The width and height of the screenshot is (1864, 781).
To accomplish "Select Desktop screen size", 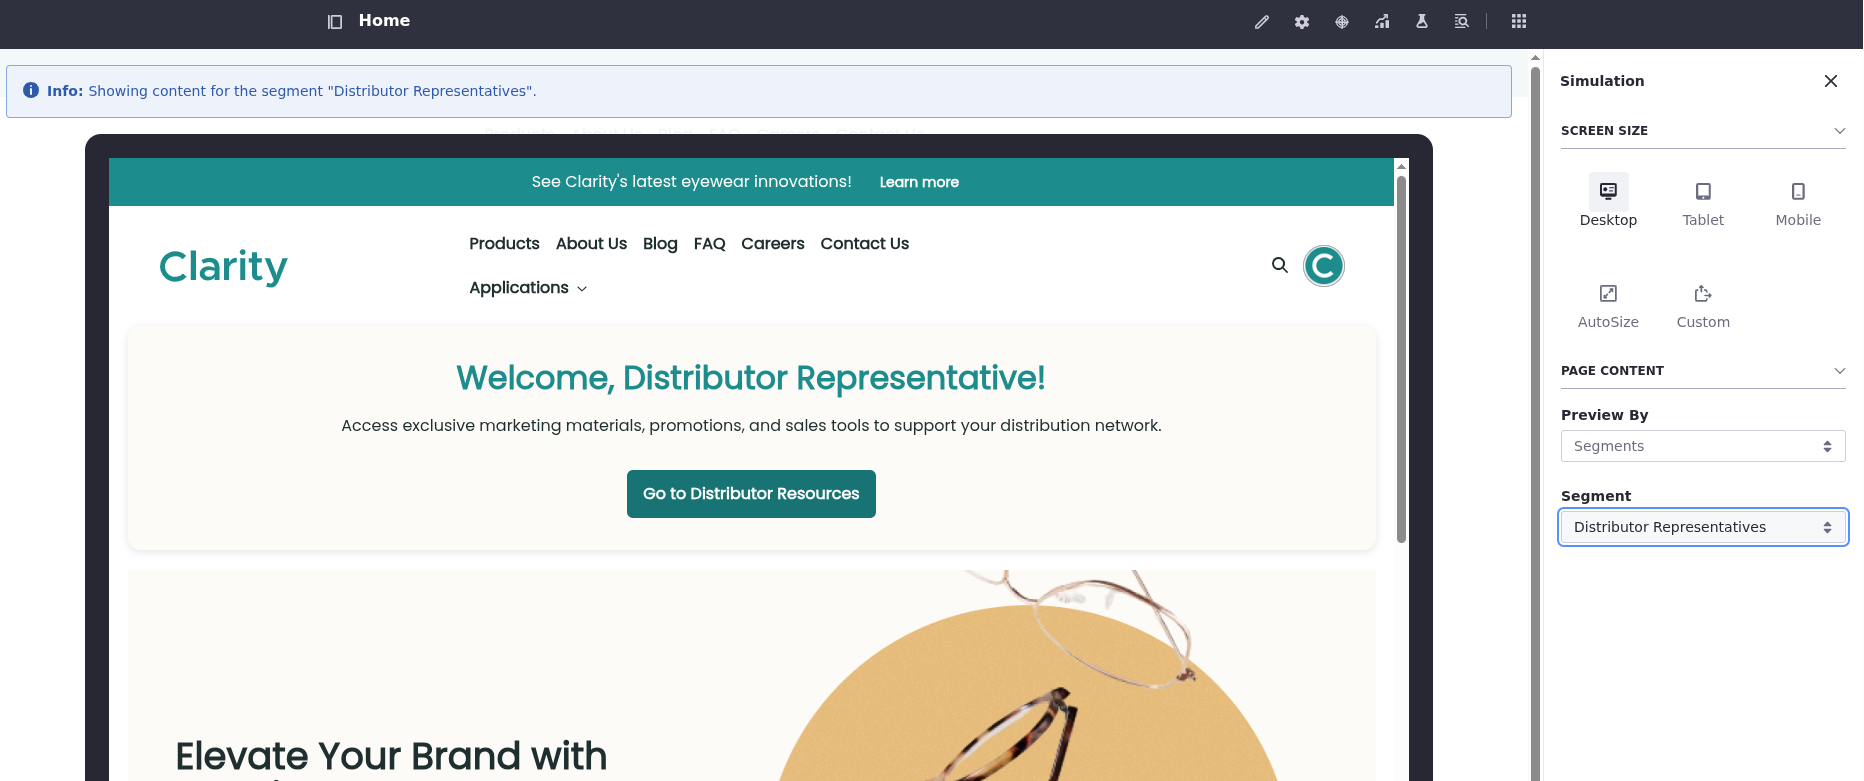I will coord(1608,201).
